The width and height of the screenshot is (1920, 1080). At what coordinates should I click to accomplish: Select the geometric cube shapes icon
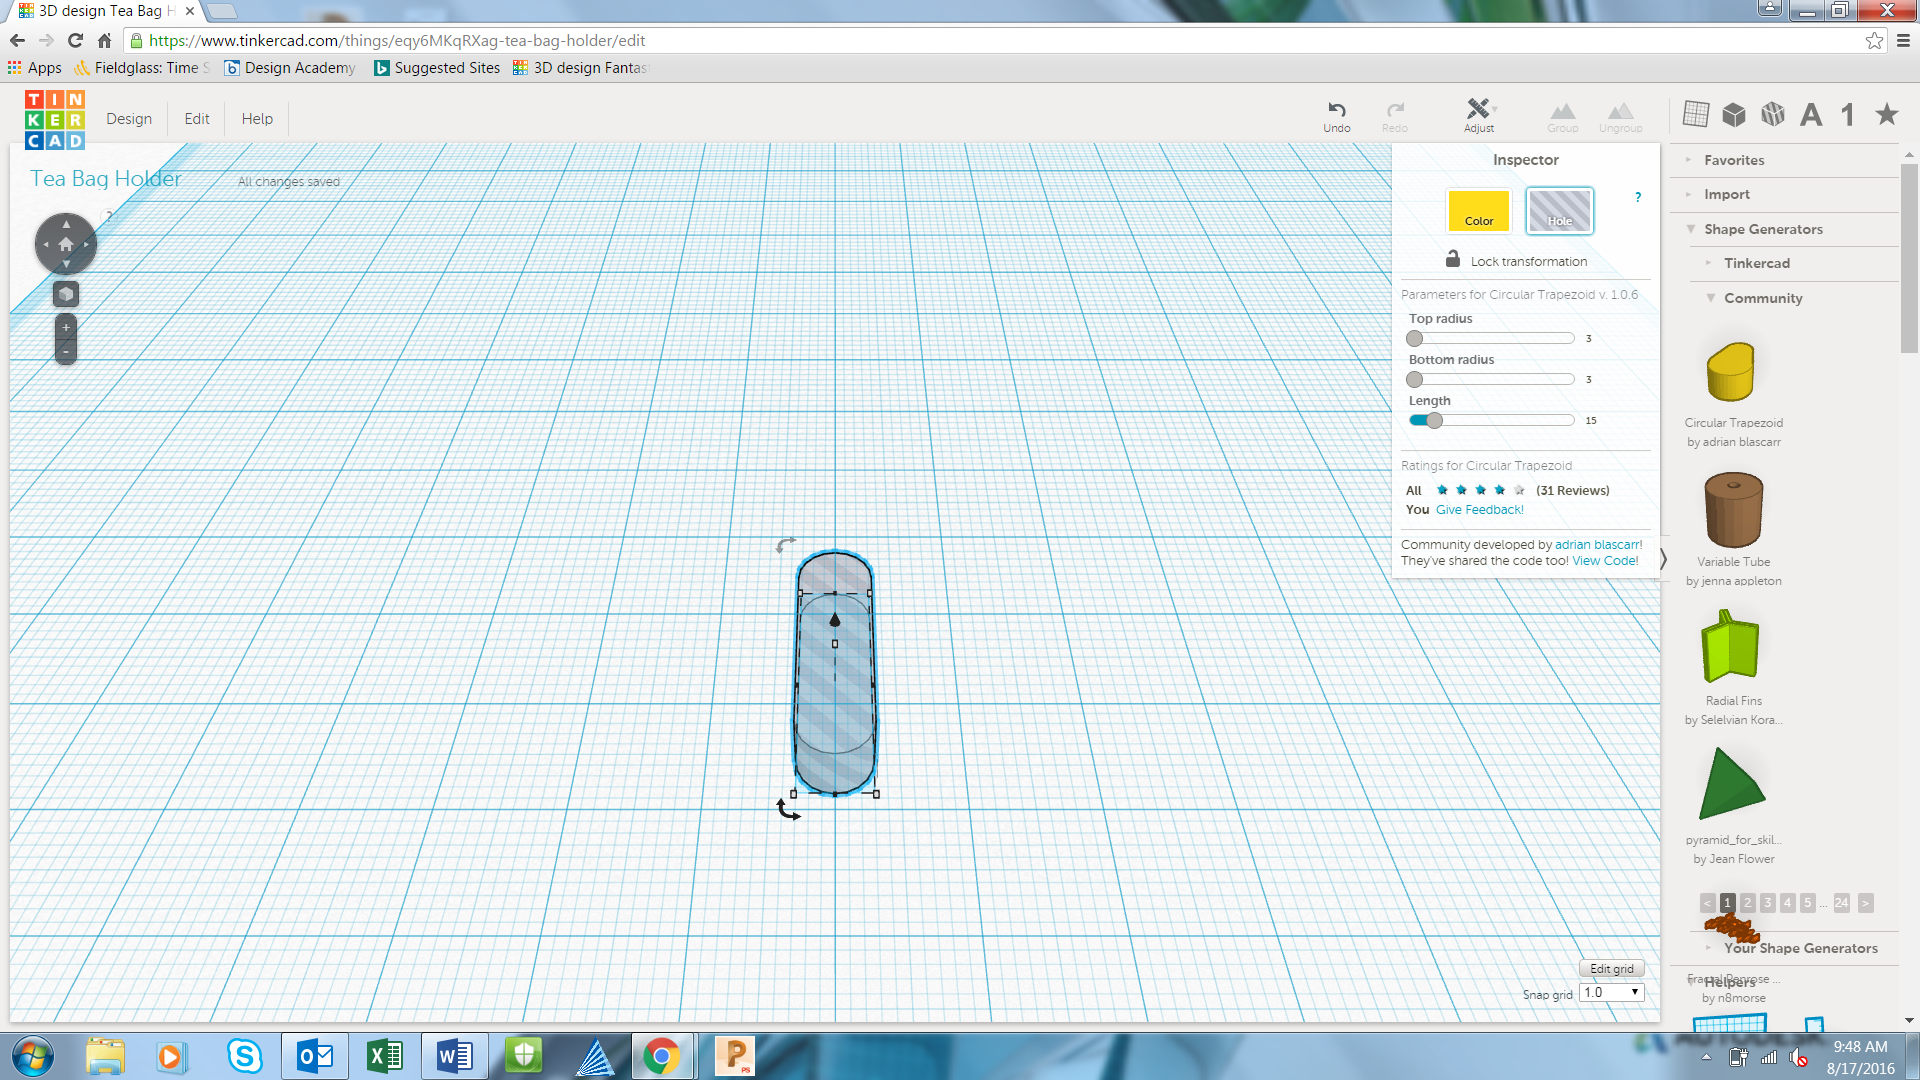click(1734, 115)
